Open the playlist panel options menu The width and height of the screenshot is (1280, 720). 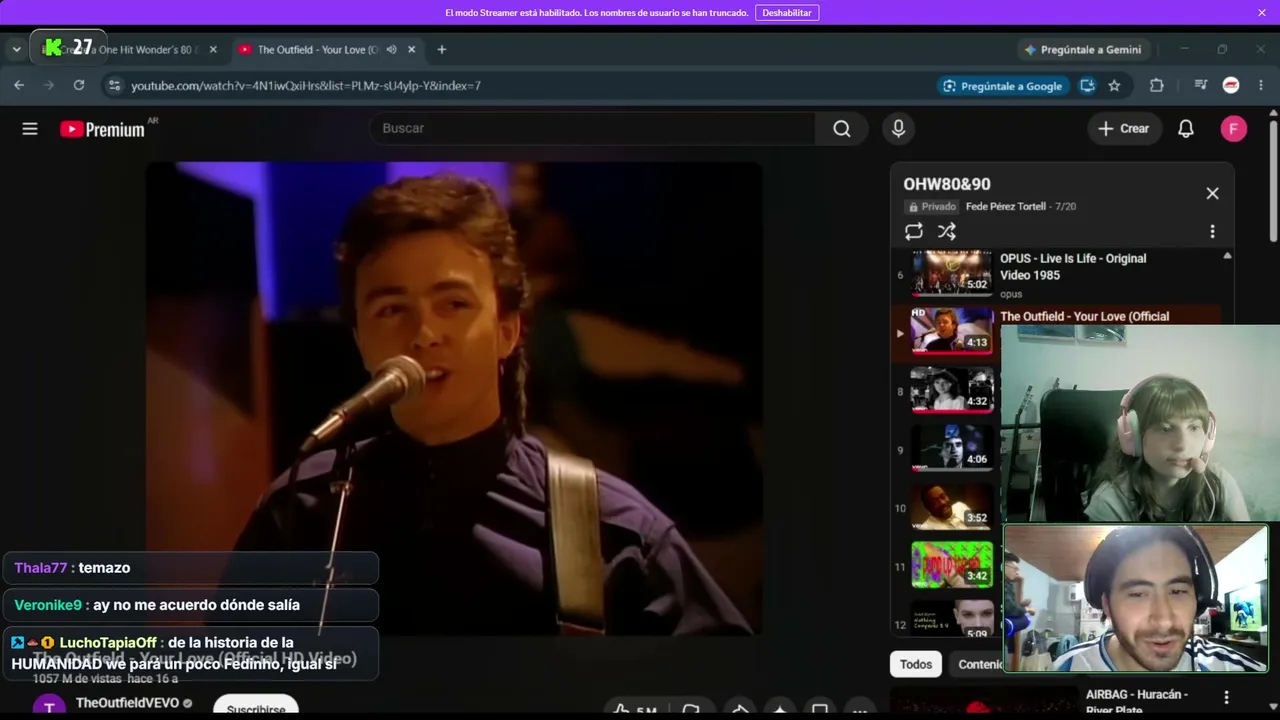click(x=1212, y=232)
